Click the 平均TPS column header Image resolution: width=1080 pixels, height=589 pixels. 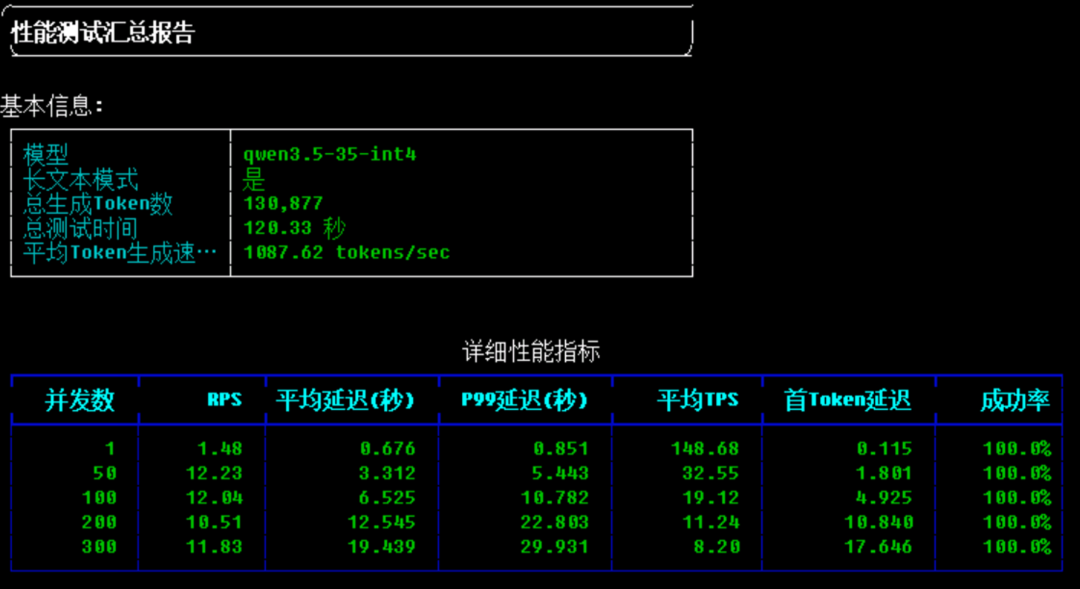[x=698, y=400]
